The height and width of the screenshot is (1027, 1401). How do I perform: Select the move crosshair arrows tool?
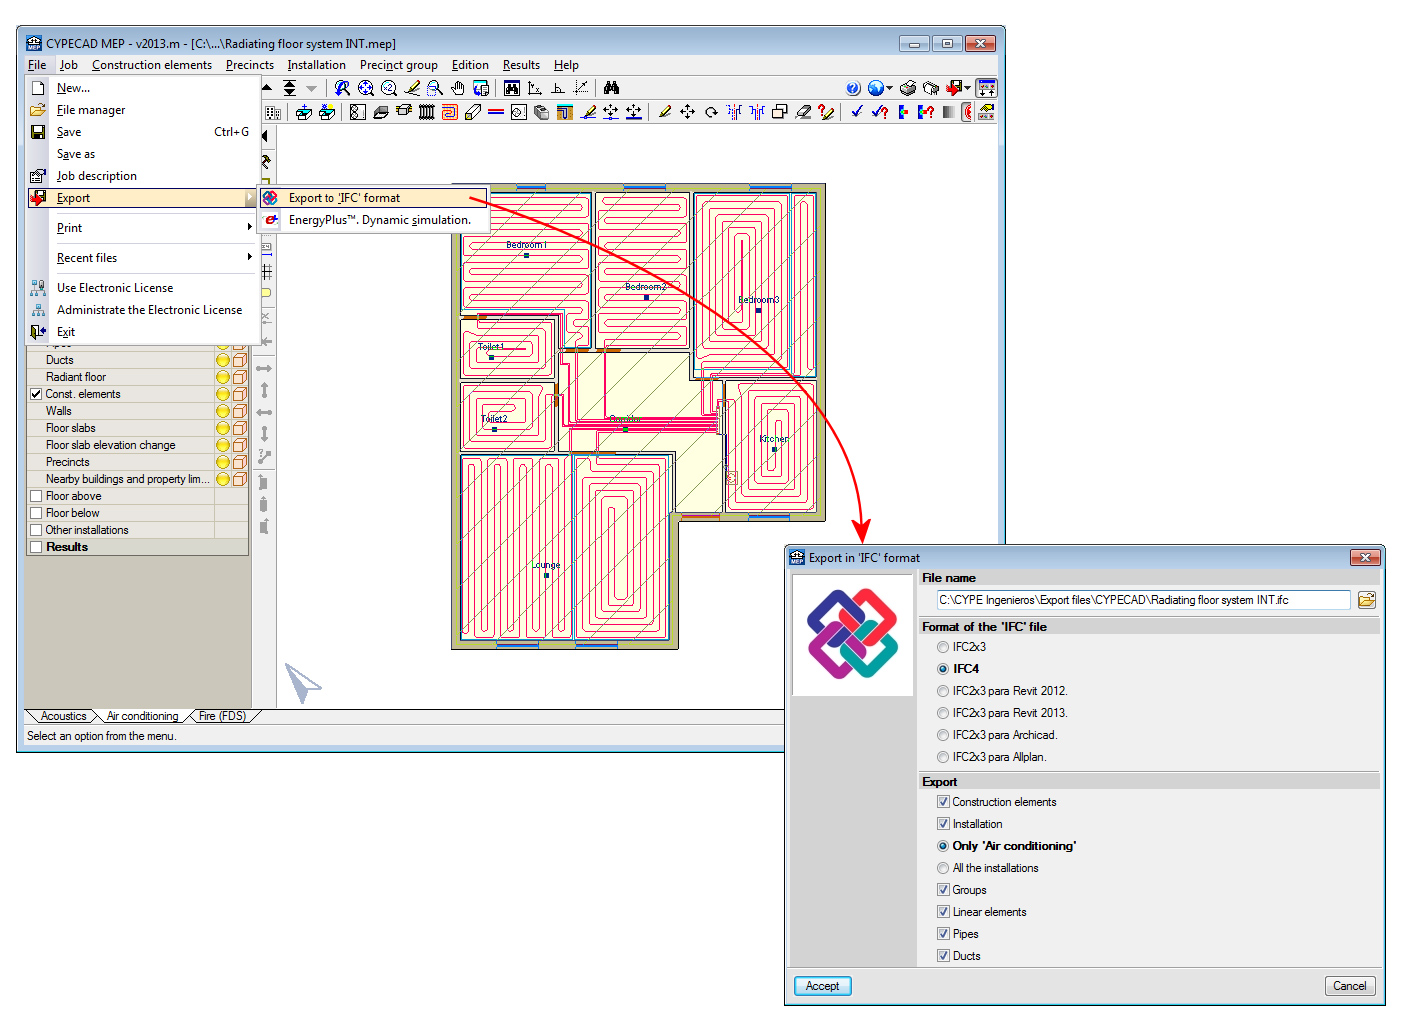(688, 112)
